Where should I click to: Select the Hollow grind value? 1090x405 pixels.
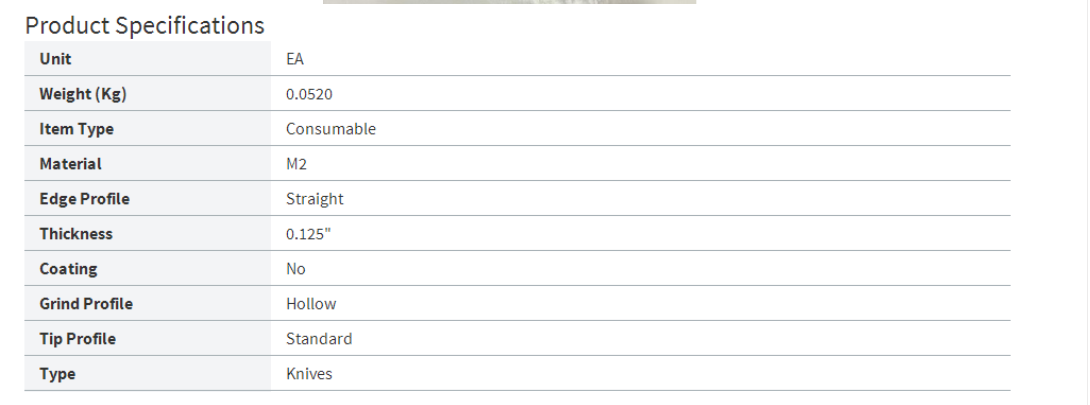[x=311, y=304]
